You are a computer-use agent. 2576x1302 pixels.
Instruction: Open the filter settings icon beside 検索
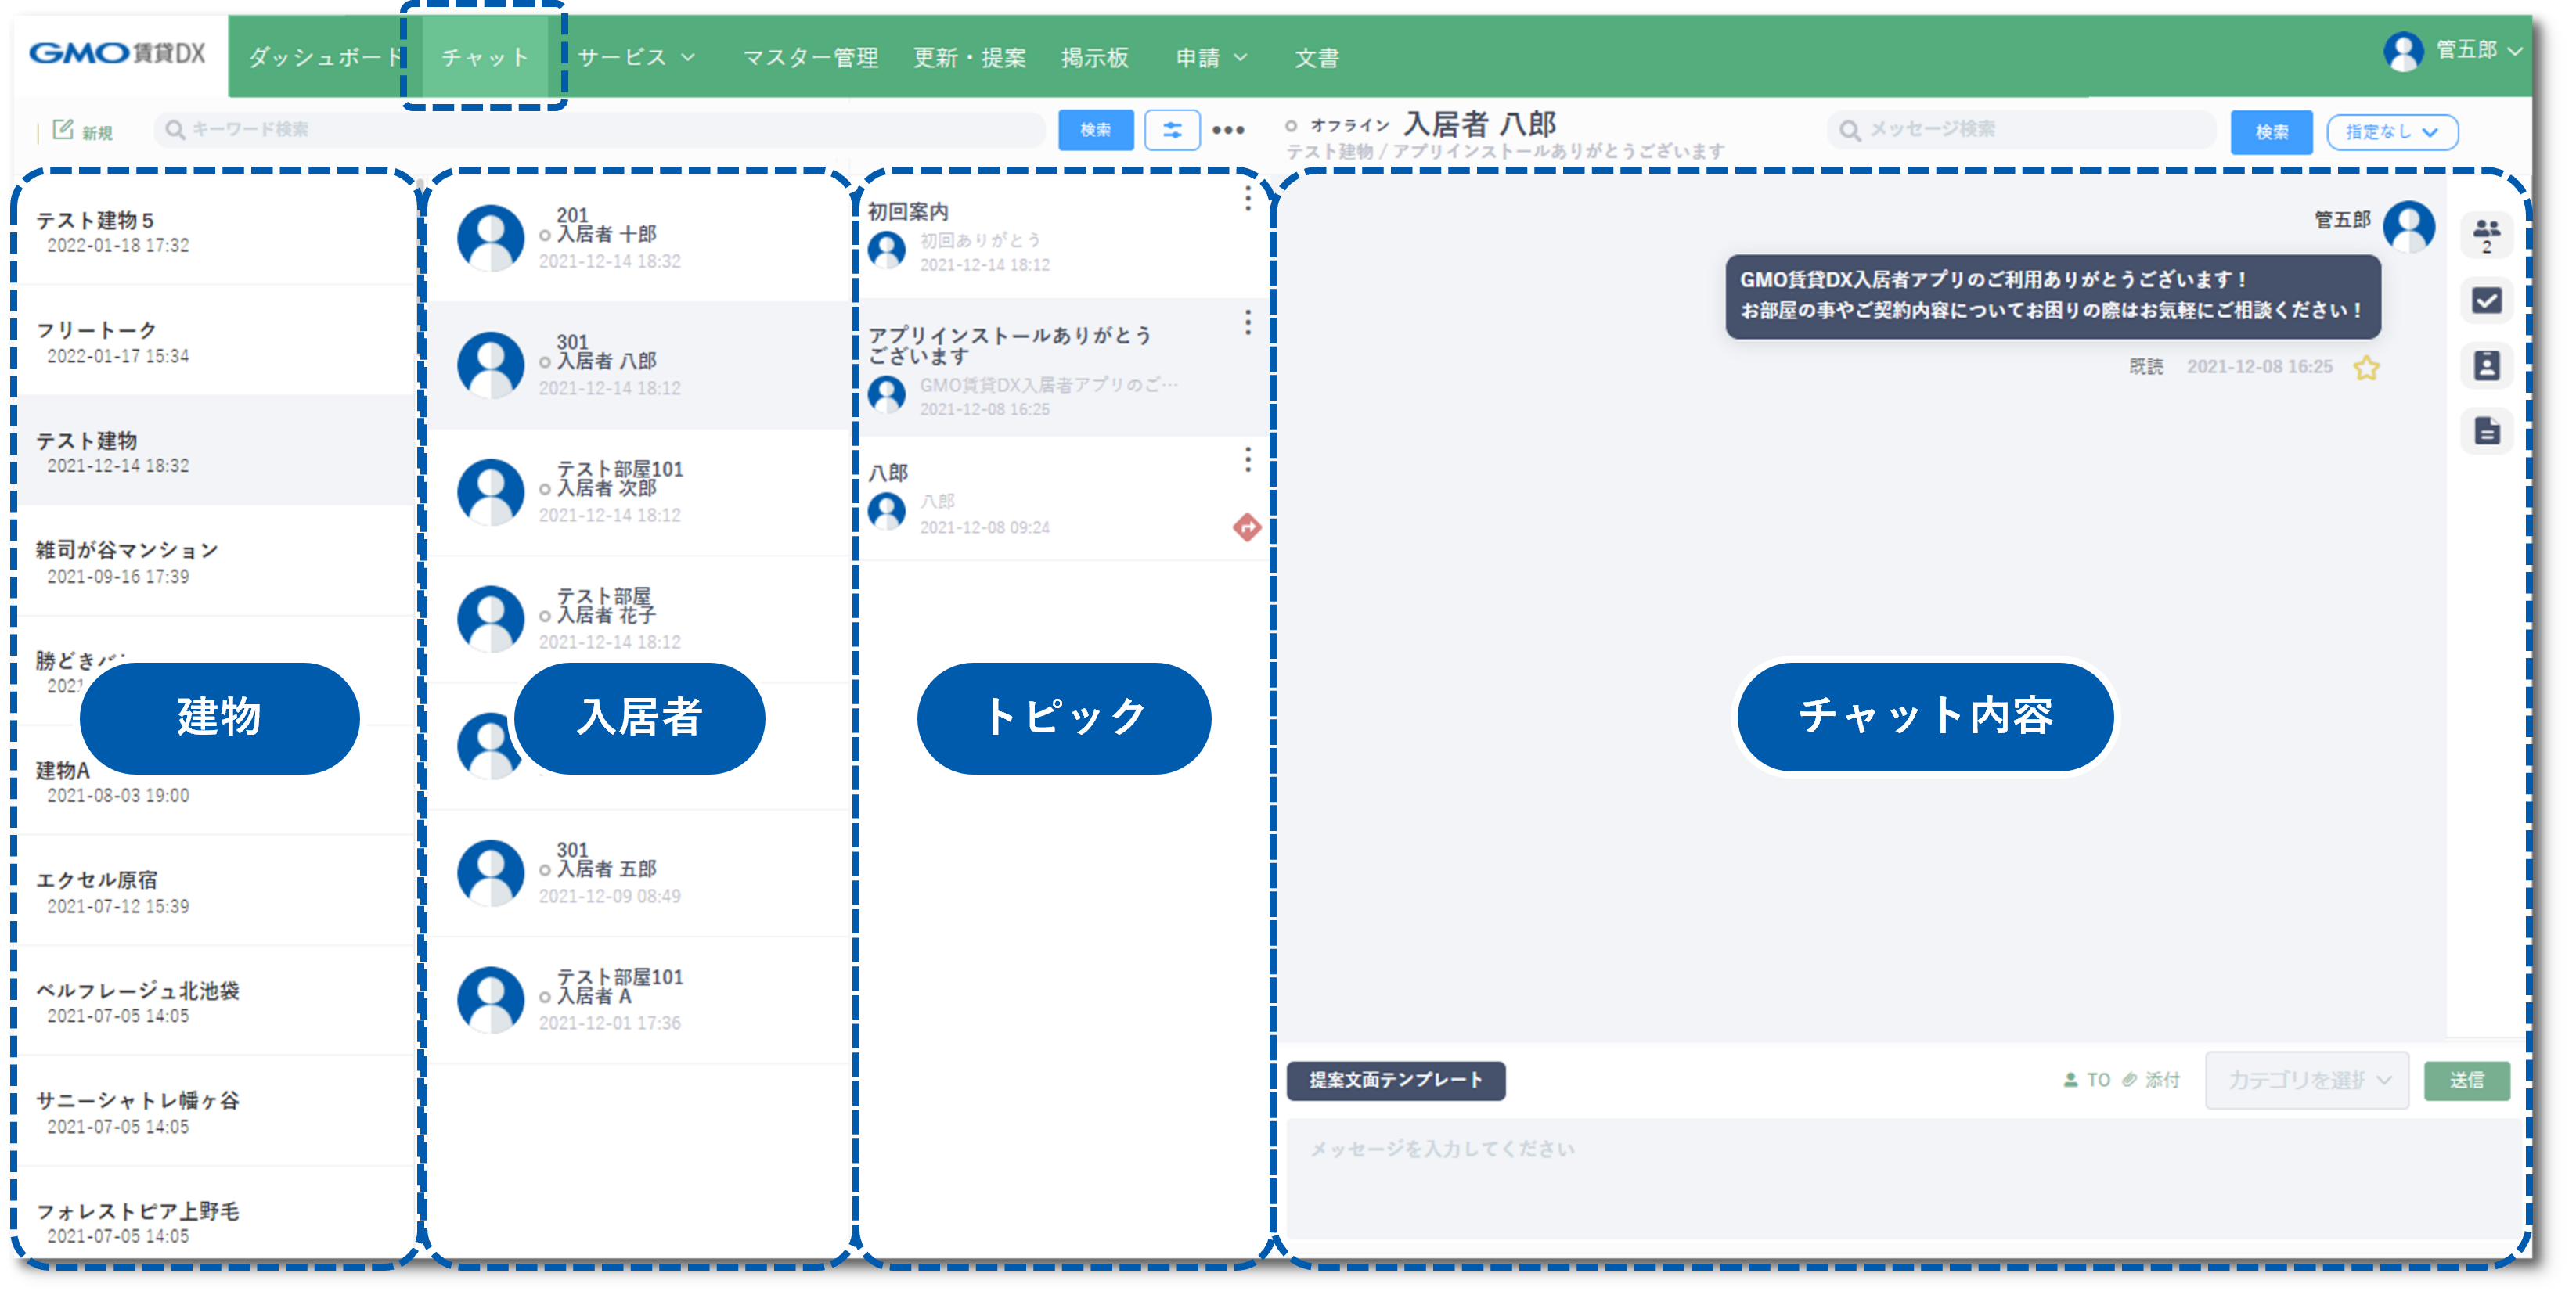(1172, 130)
